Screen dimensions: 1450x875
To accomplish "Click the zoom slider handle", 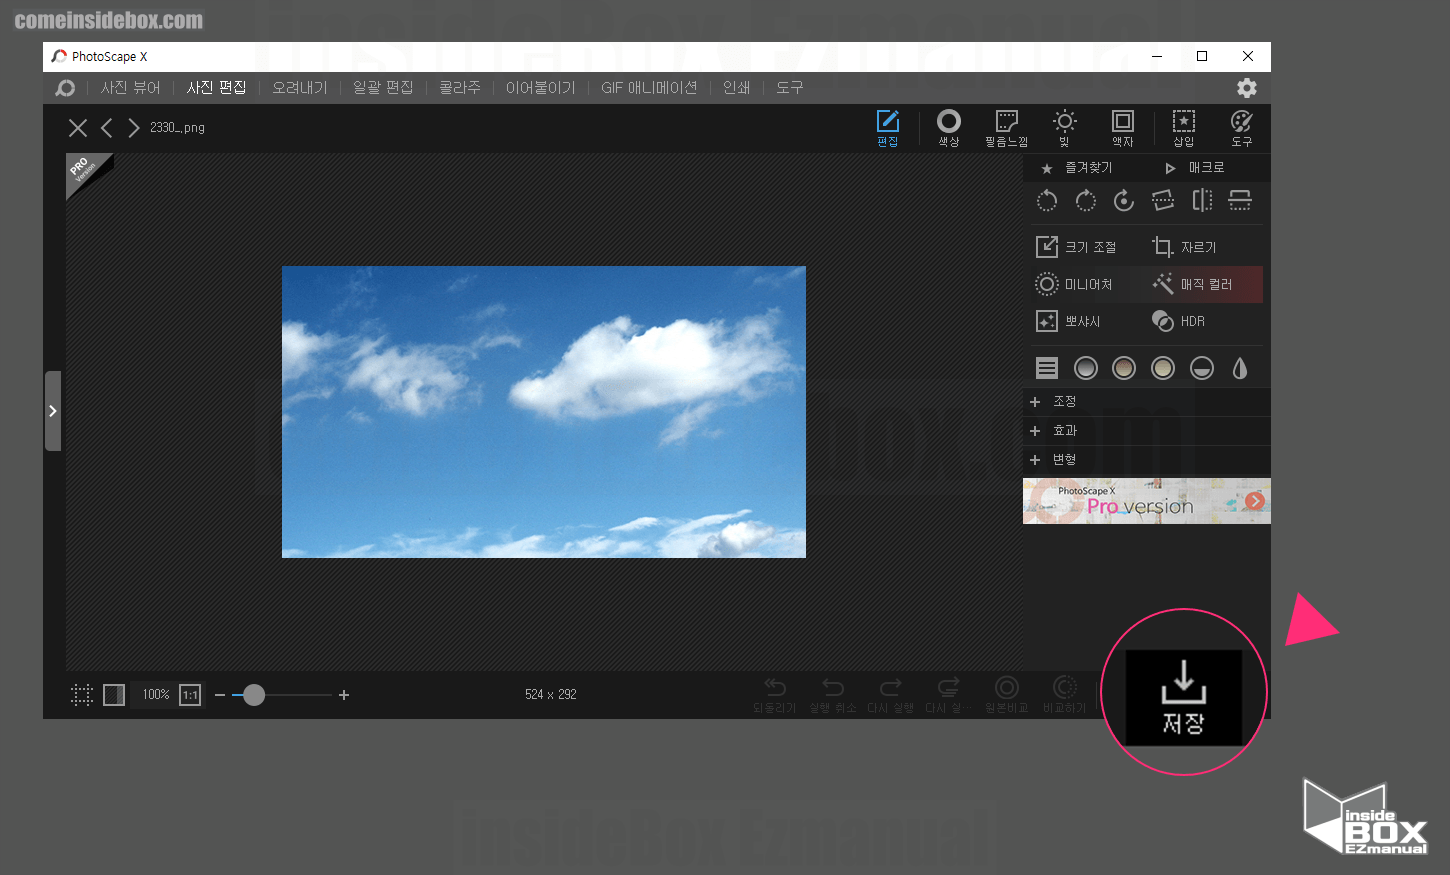I will [254, 695].
